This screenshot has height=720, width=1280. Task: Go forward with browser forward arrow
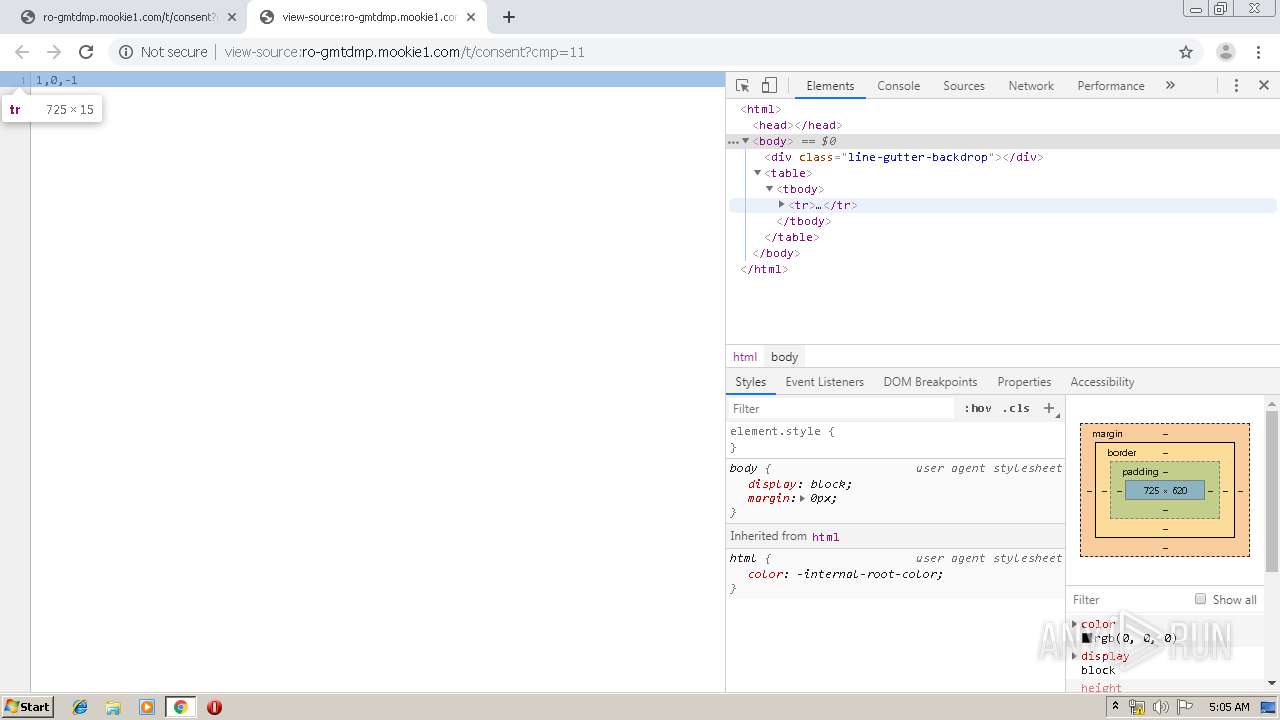(x=54, y=52)
